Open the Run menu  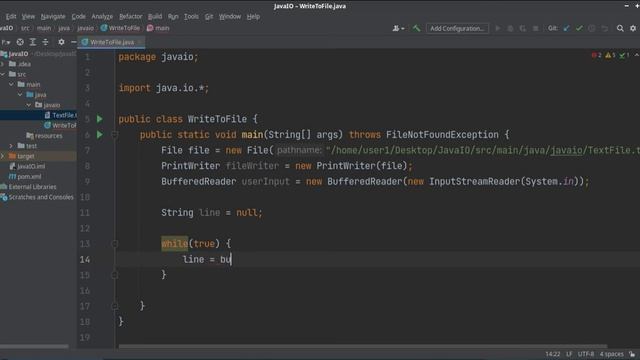pyautogui.click(x=173, y=16)
